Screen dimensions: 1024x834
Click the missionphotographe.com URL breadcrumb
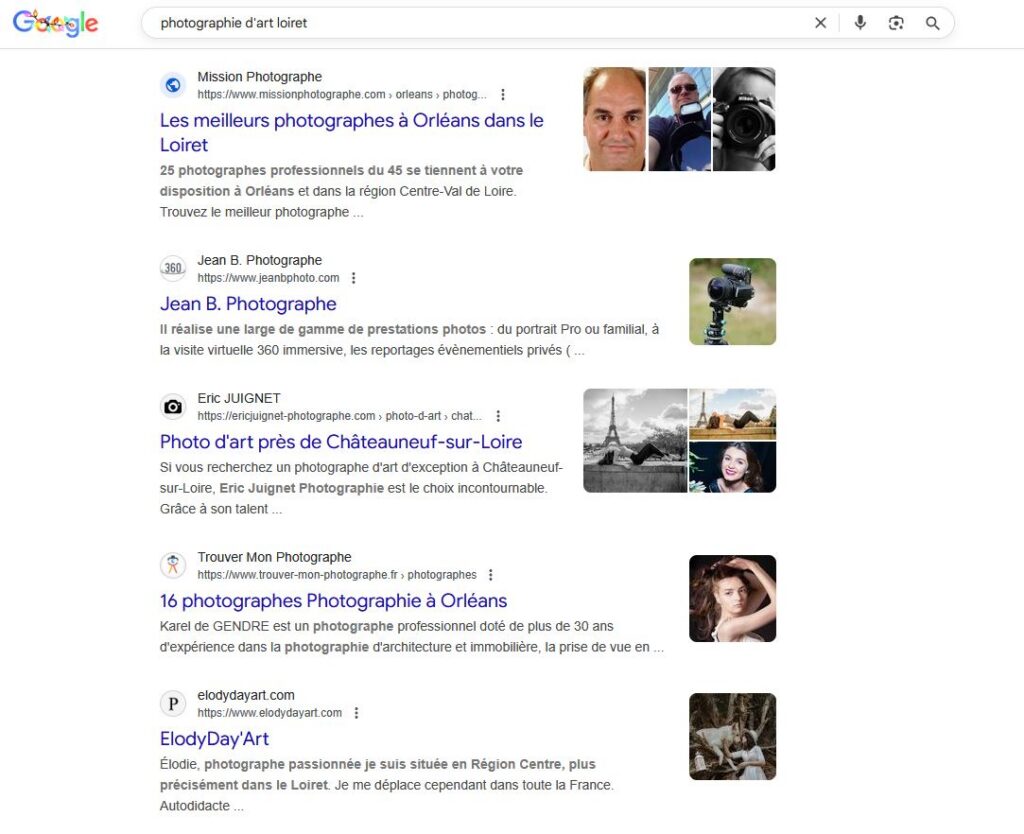click(342, 94)
